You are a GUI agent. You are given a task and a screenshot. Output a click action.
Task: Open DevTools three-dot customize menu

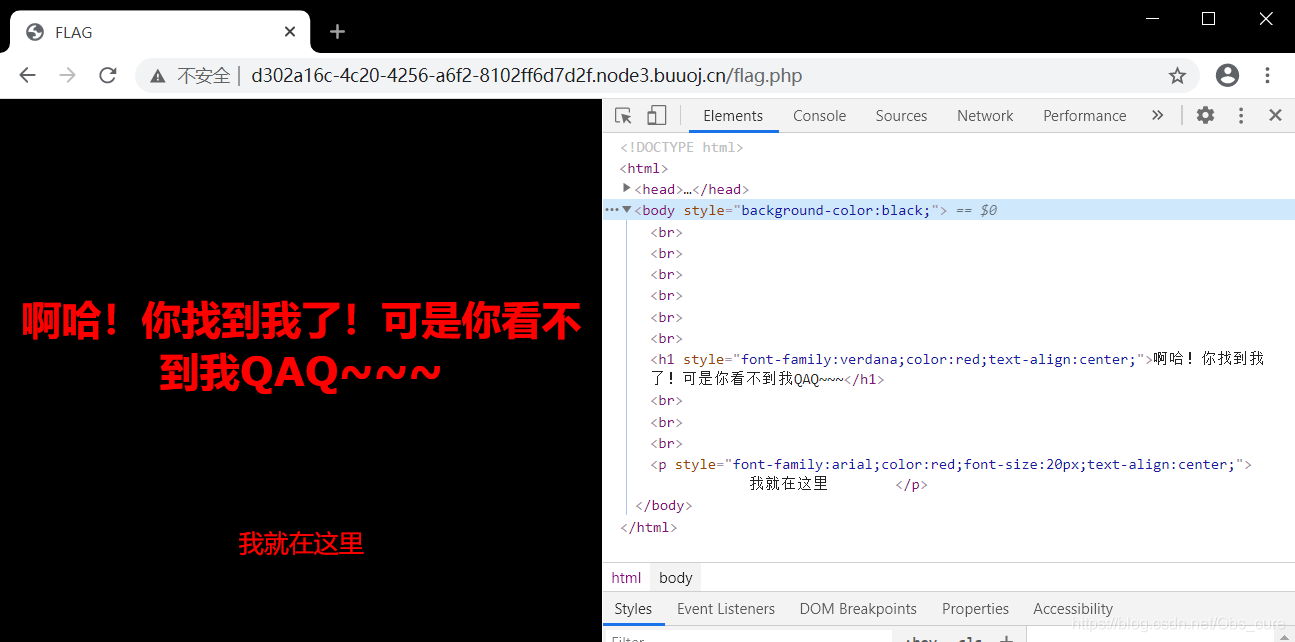point(1241,116)
